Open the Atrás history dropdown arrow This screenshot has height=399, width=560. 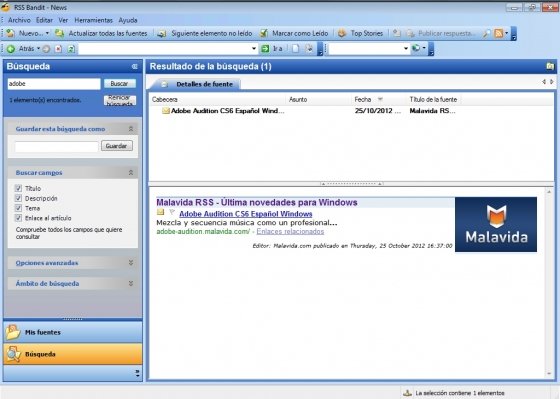38,49
